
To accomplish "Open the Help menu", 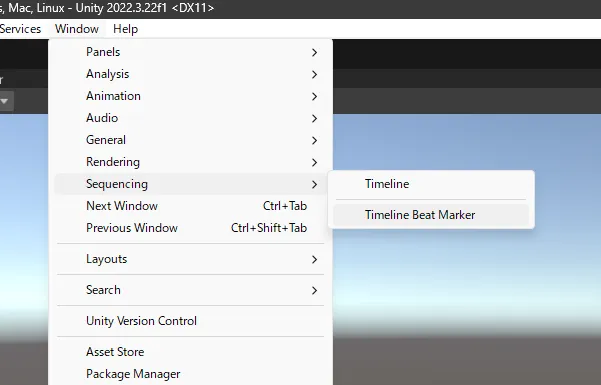I will tap(125, 29).
